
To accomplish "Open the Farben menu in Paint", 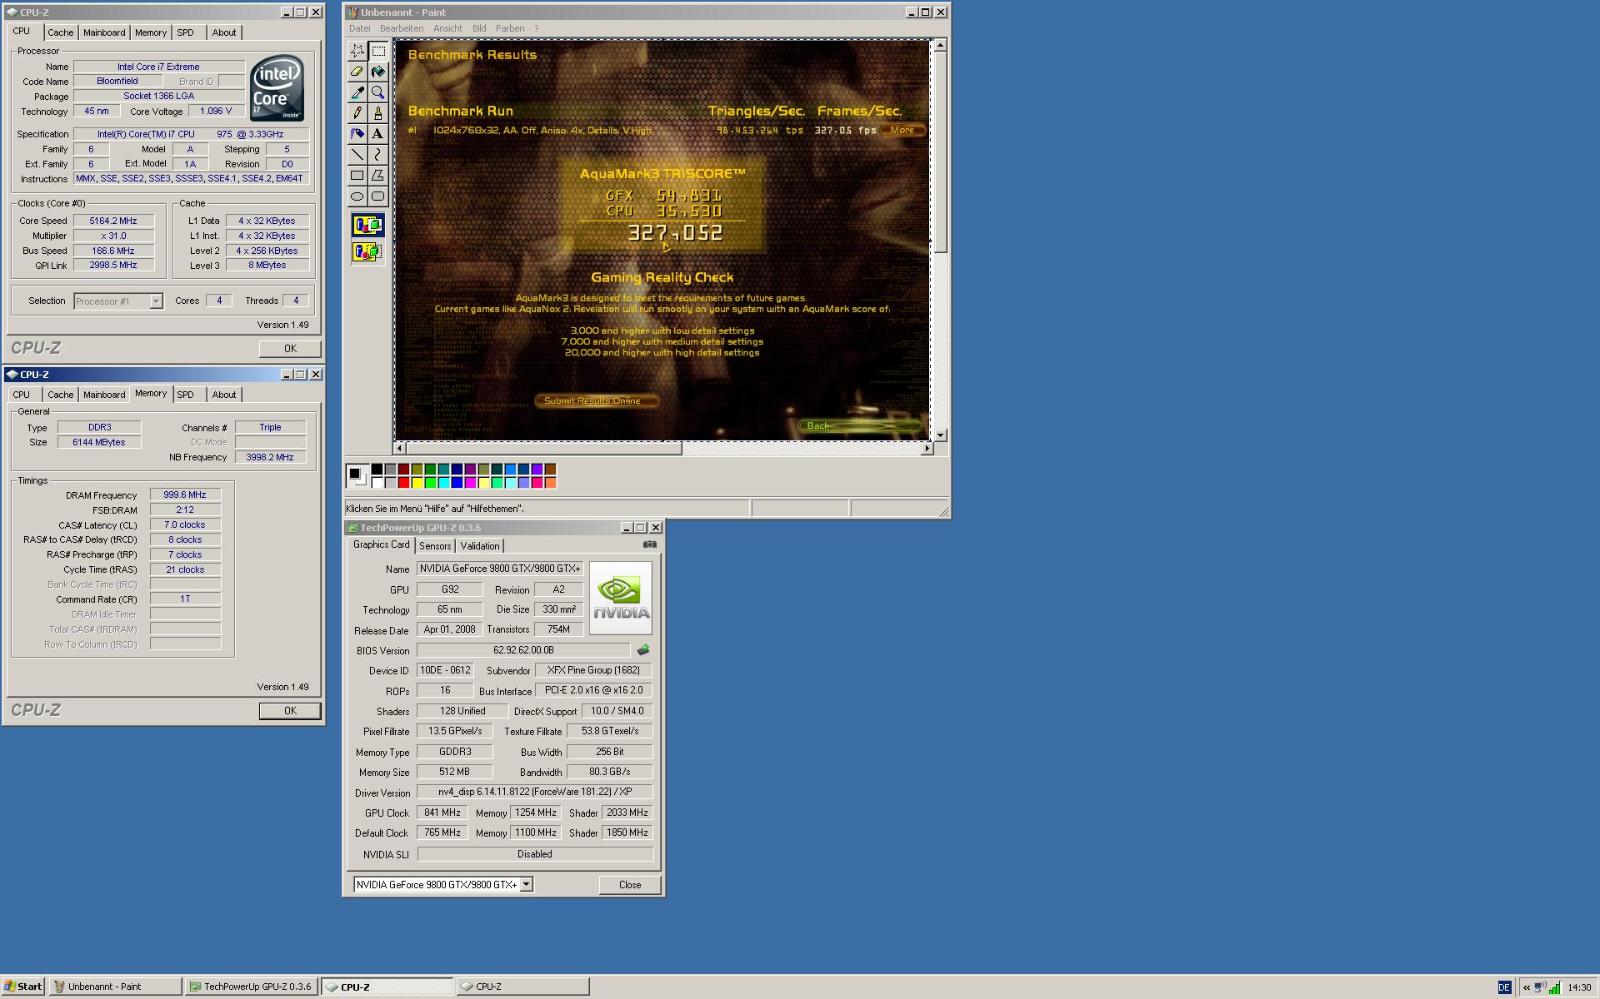I will [510, 28].
